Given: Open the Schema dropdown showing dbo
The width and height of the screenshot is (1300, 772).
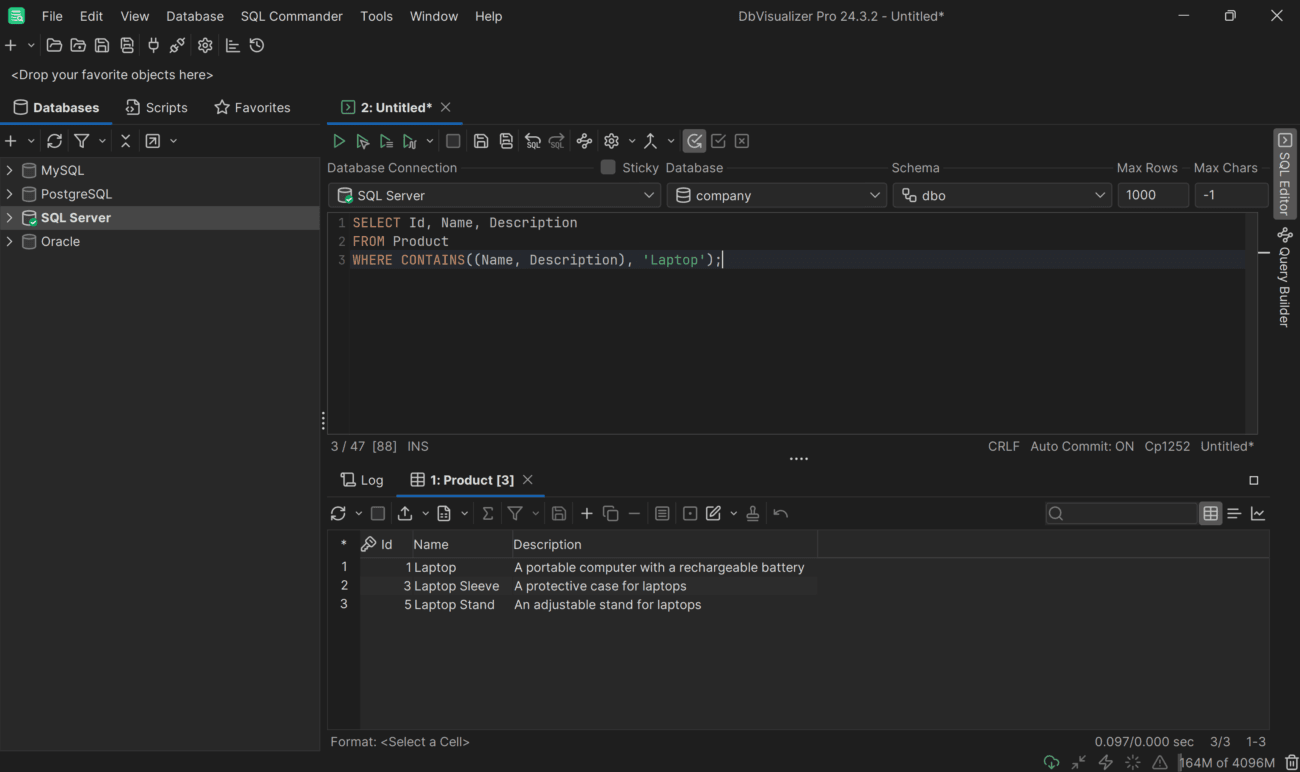Looking at the screenshot, I should click(x=1002, y=195).
